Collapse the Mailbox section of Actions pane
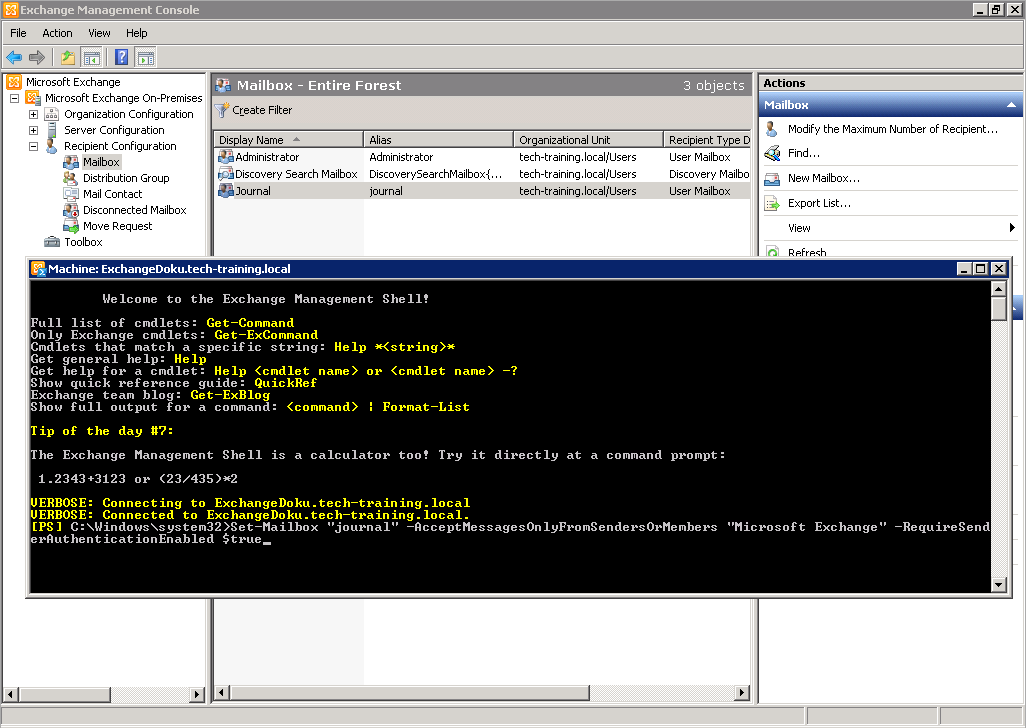 pos(1011,104)
